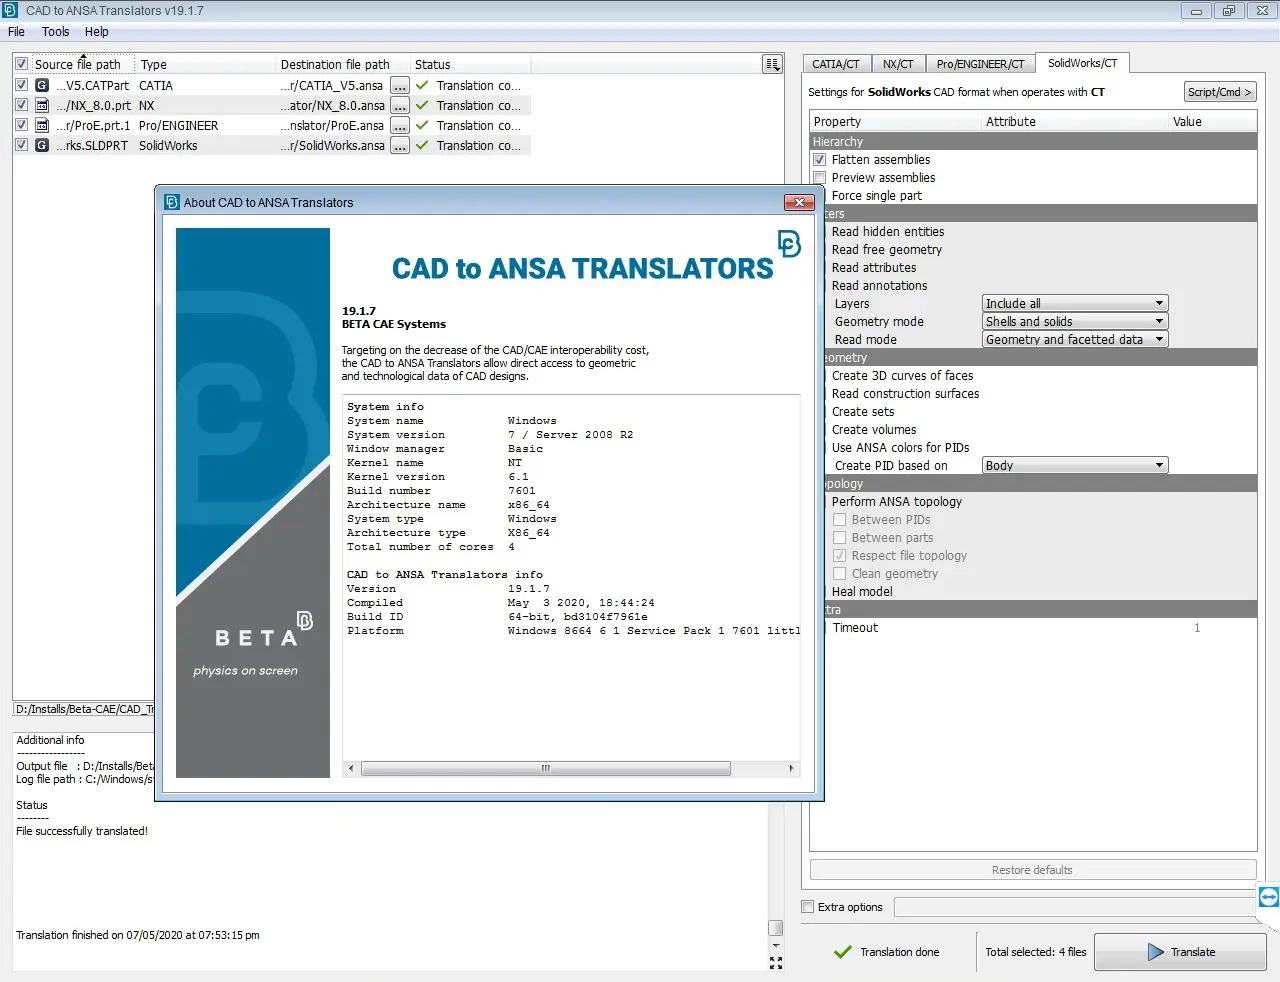
Task: Enable the Preview assemblies checkbox
Action: 819,178
